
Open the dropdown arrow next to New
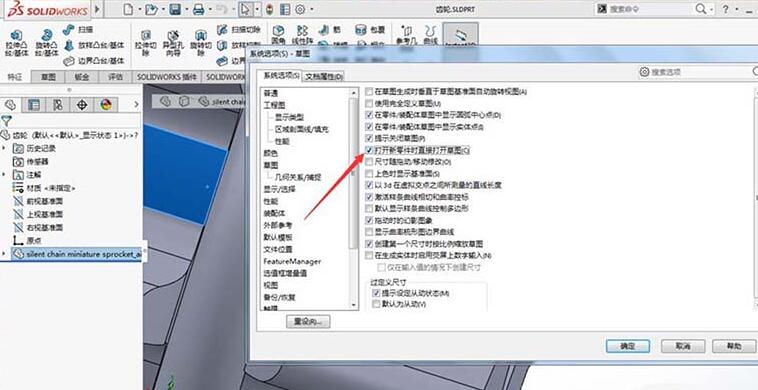pos(139,9)
